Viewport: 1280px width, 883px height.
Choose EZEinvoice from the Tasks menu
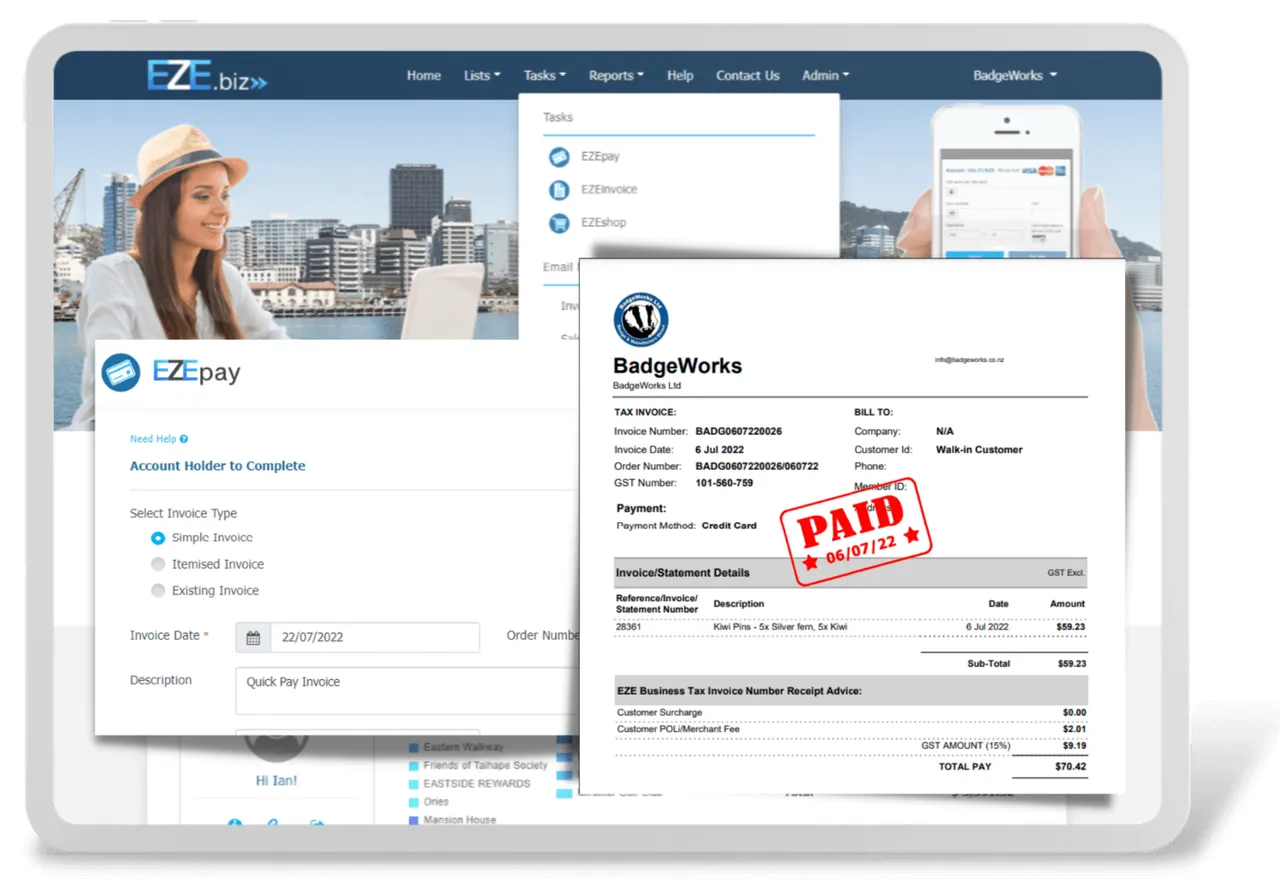pyautogui.click(x=608, y=190)
